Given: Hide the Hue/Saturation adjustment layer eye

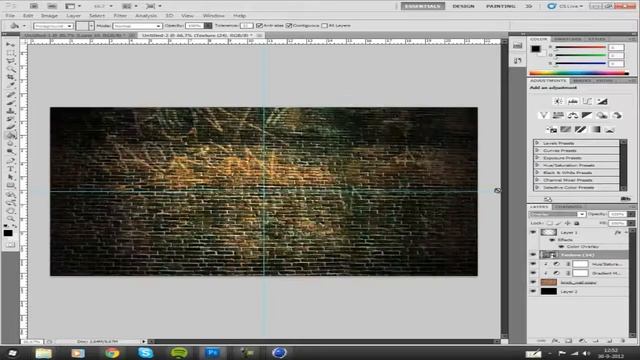Looking at the screenshot, I should pyautogui.click(x=533, y=264).
